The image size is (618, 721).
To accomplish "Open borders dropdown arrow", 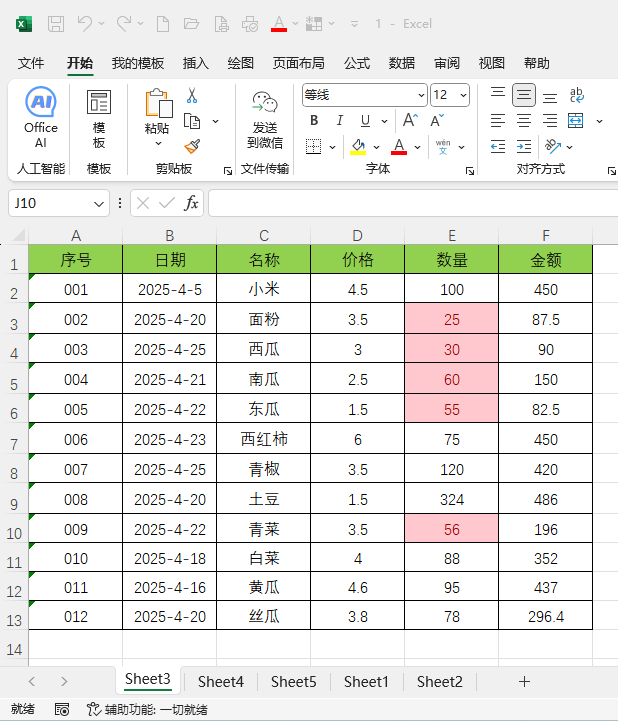I will [x=332, y=147].
